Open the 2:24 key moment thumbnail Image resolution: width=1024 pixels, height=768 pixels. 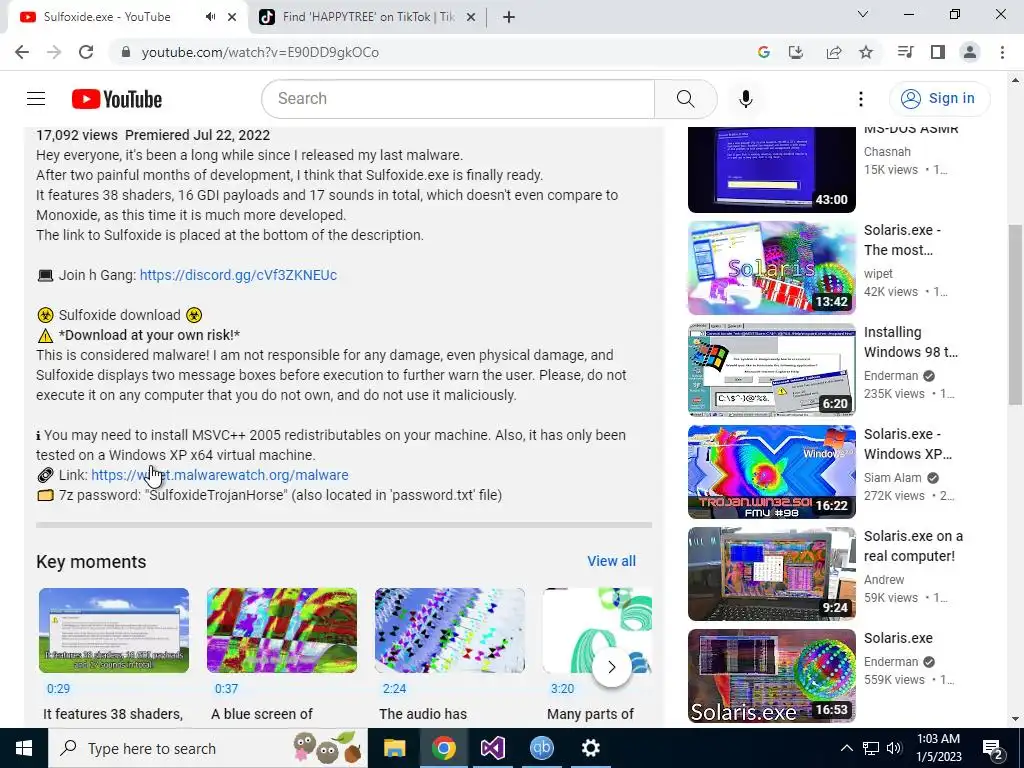point(450,630)
